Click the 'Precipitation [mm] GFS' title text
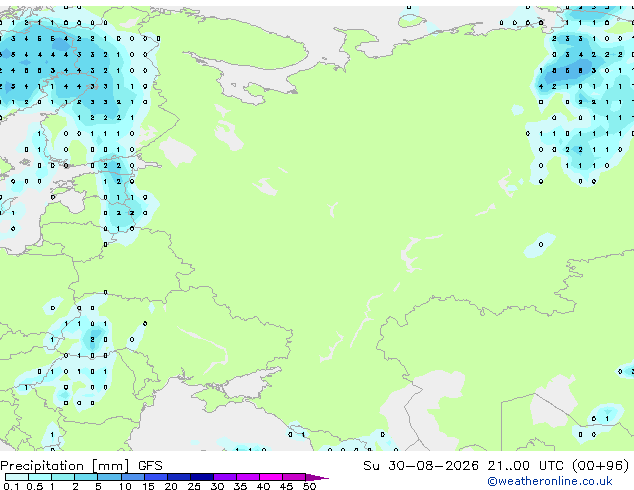 [x=81, y=466]
